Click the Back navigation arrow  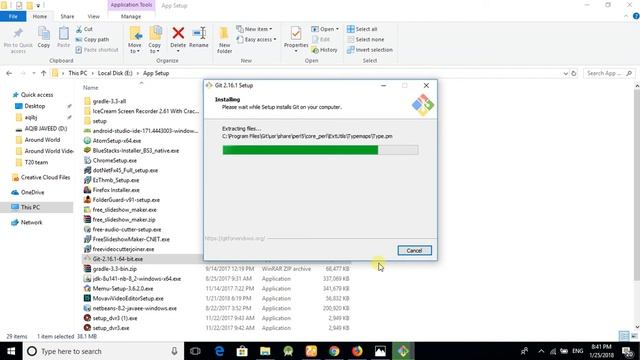click(x=9, y=73)
